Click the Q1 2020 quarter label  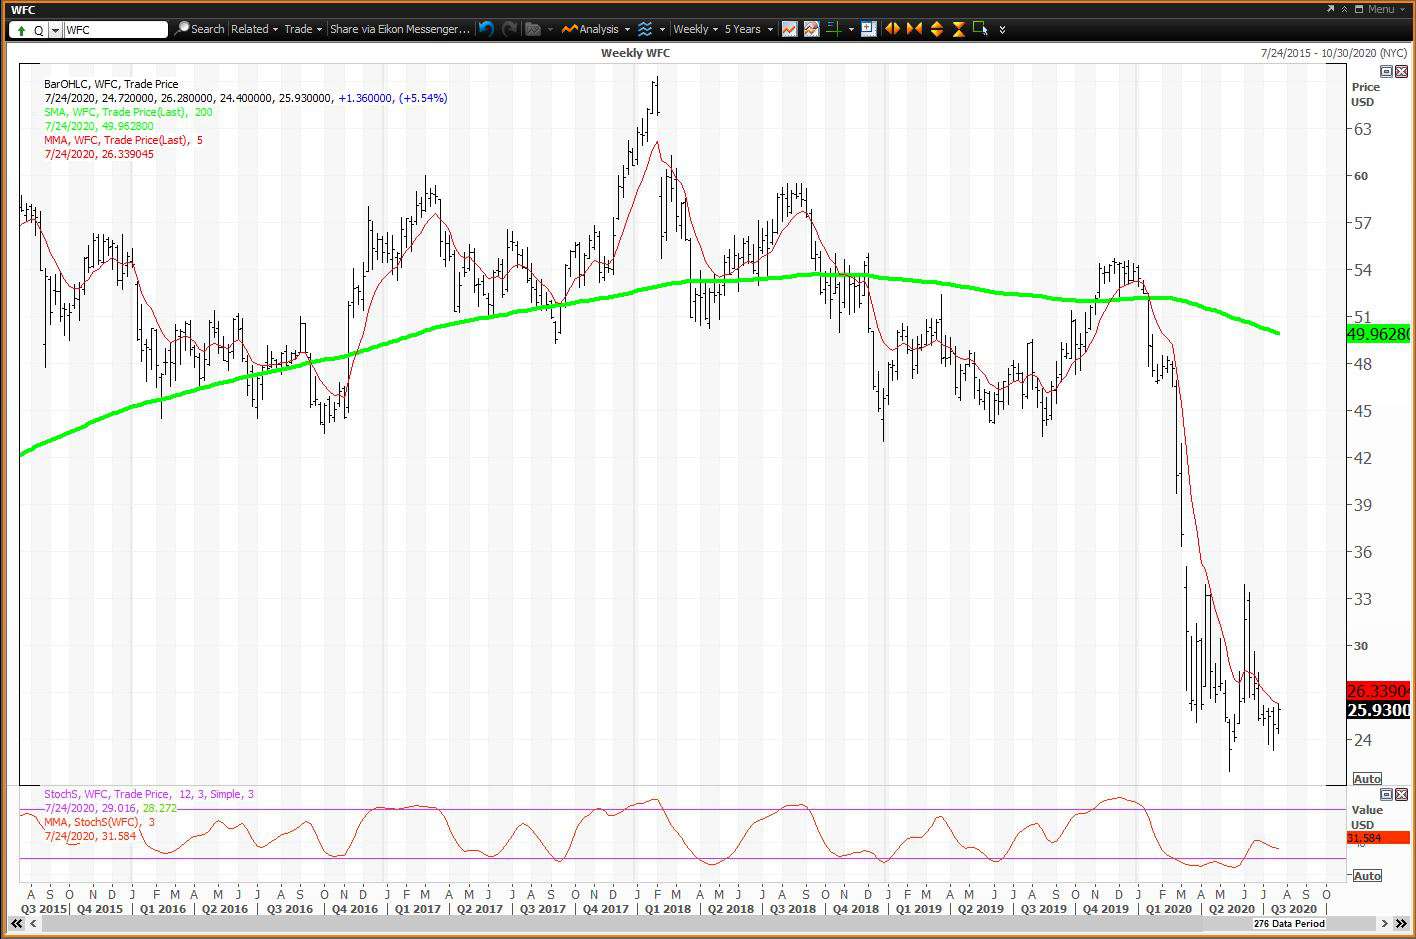1168,909
